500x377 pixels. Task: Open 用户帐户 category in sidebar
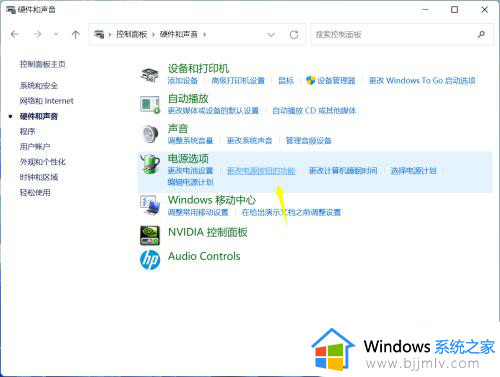click(35, 146)
